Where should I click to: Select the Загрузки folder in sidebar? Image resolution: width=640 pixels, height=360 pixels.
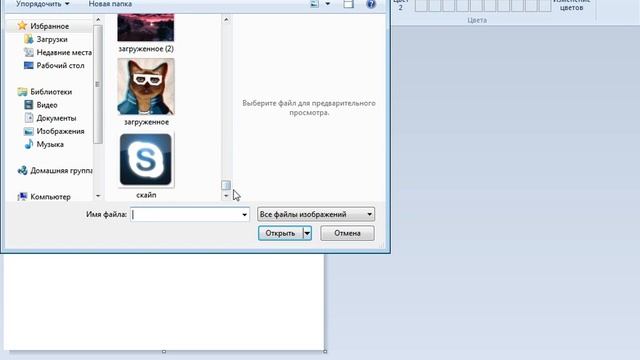[46, 39]
